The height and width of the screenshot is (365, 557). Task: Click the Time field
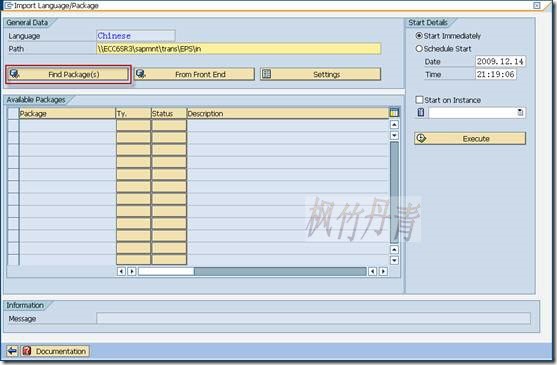[496, 74]
